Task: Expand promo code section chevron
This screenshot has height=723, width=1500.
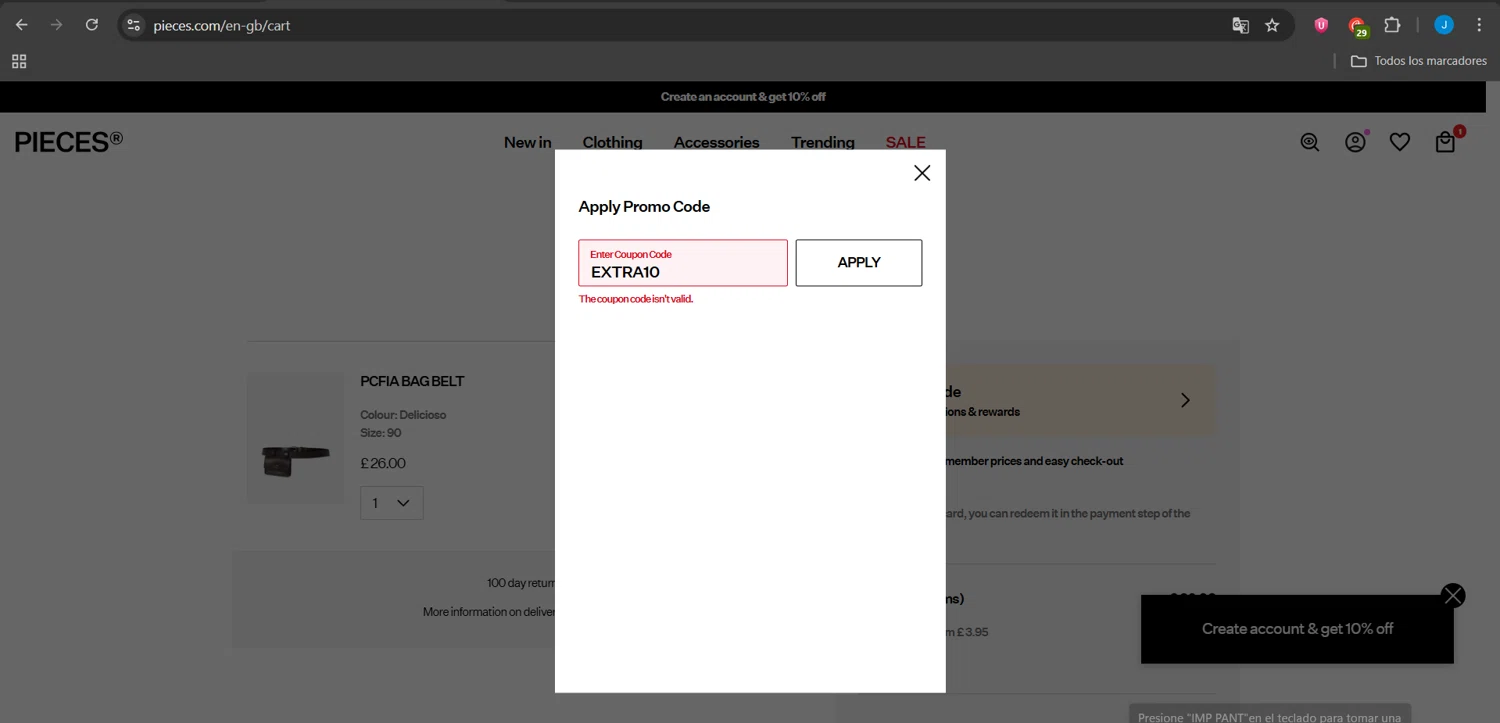Action: [x=1185, y=400]
